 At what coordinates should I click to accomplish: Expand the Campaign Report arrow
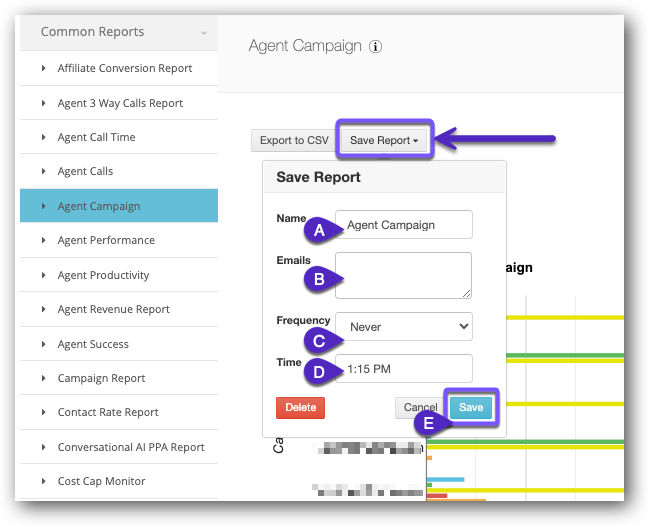(43, 378)
